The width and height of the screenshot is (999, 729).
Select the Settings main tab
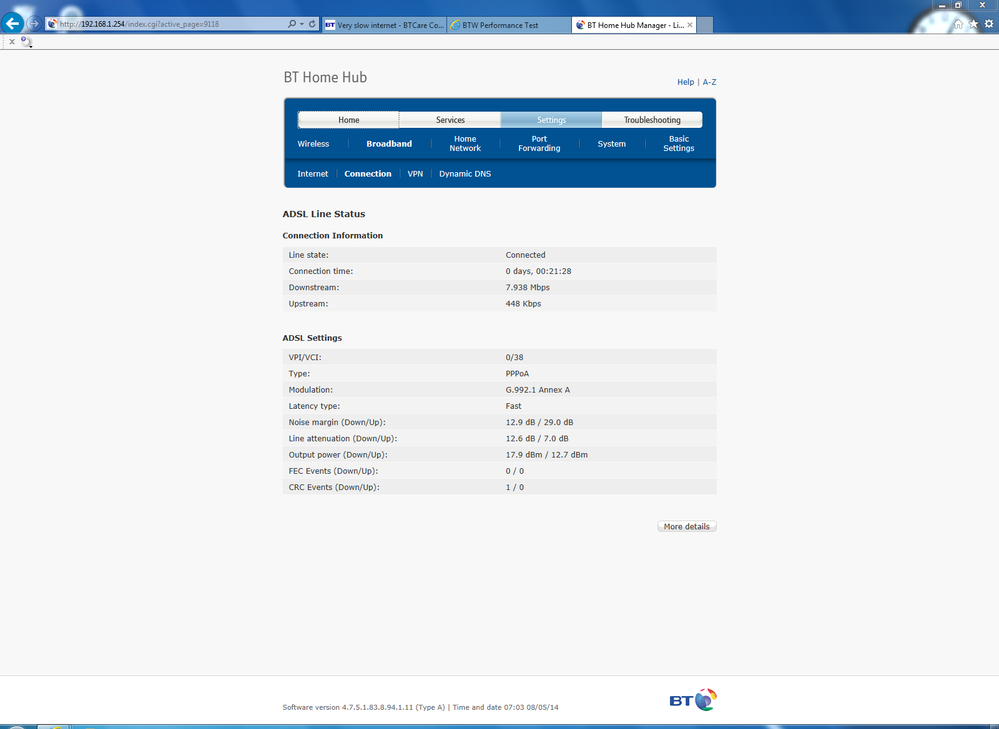click(x=551, y=120)
